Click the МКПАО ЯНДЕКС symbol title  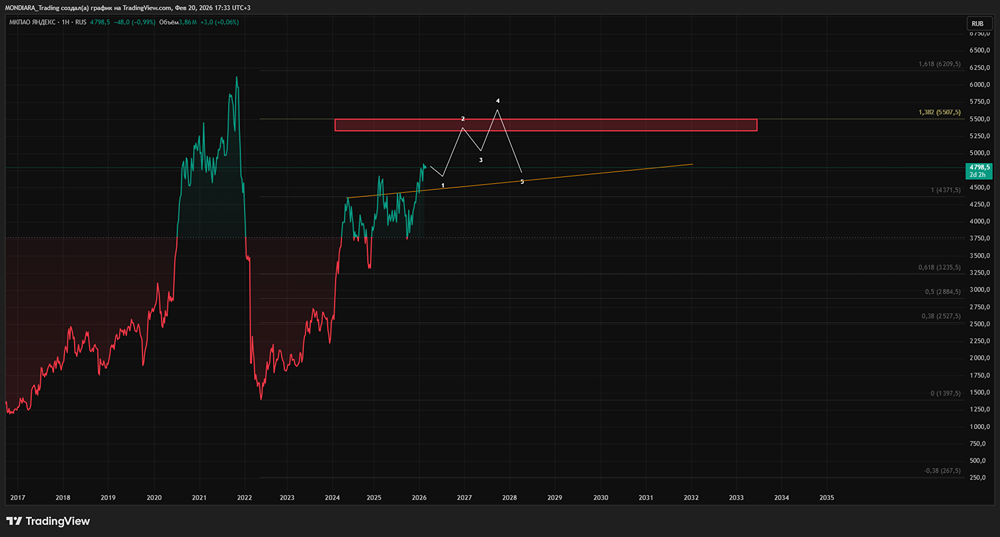tap(34, 22)
